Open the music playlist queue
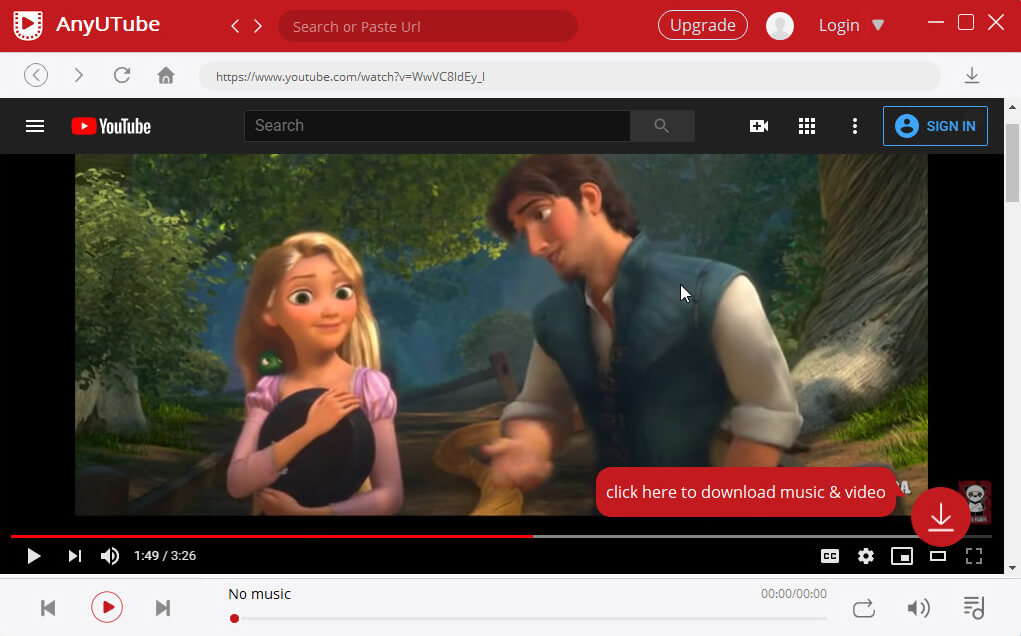Screen dimensions: 1021x636 point(974,608)
